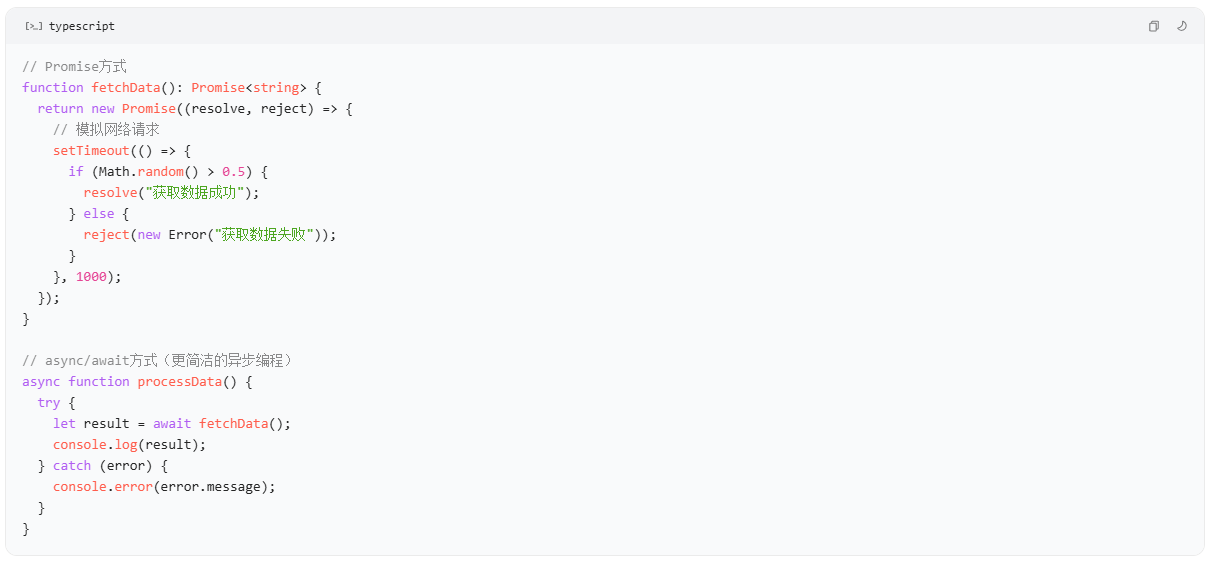Click the fetchData function name in declaration
This screenshot has height=563, width=1211.
[126, 87]
